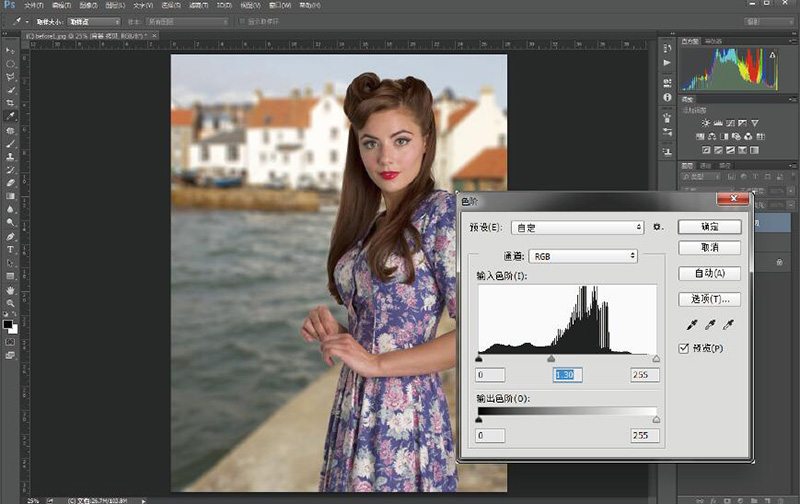Click the 自动(A) auto button
Viewport: 800px width, 504px height.
(709, 273)
